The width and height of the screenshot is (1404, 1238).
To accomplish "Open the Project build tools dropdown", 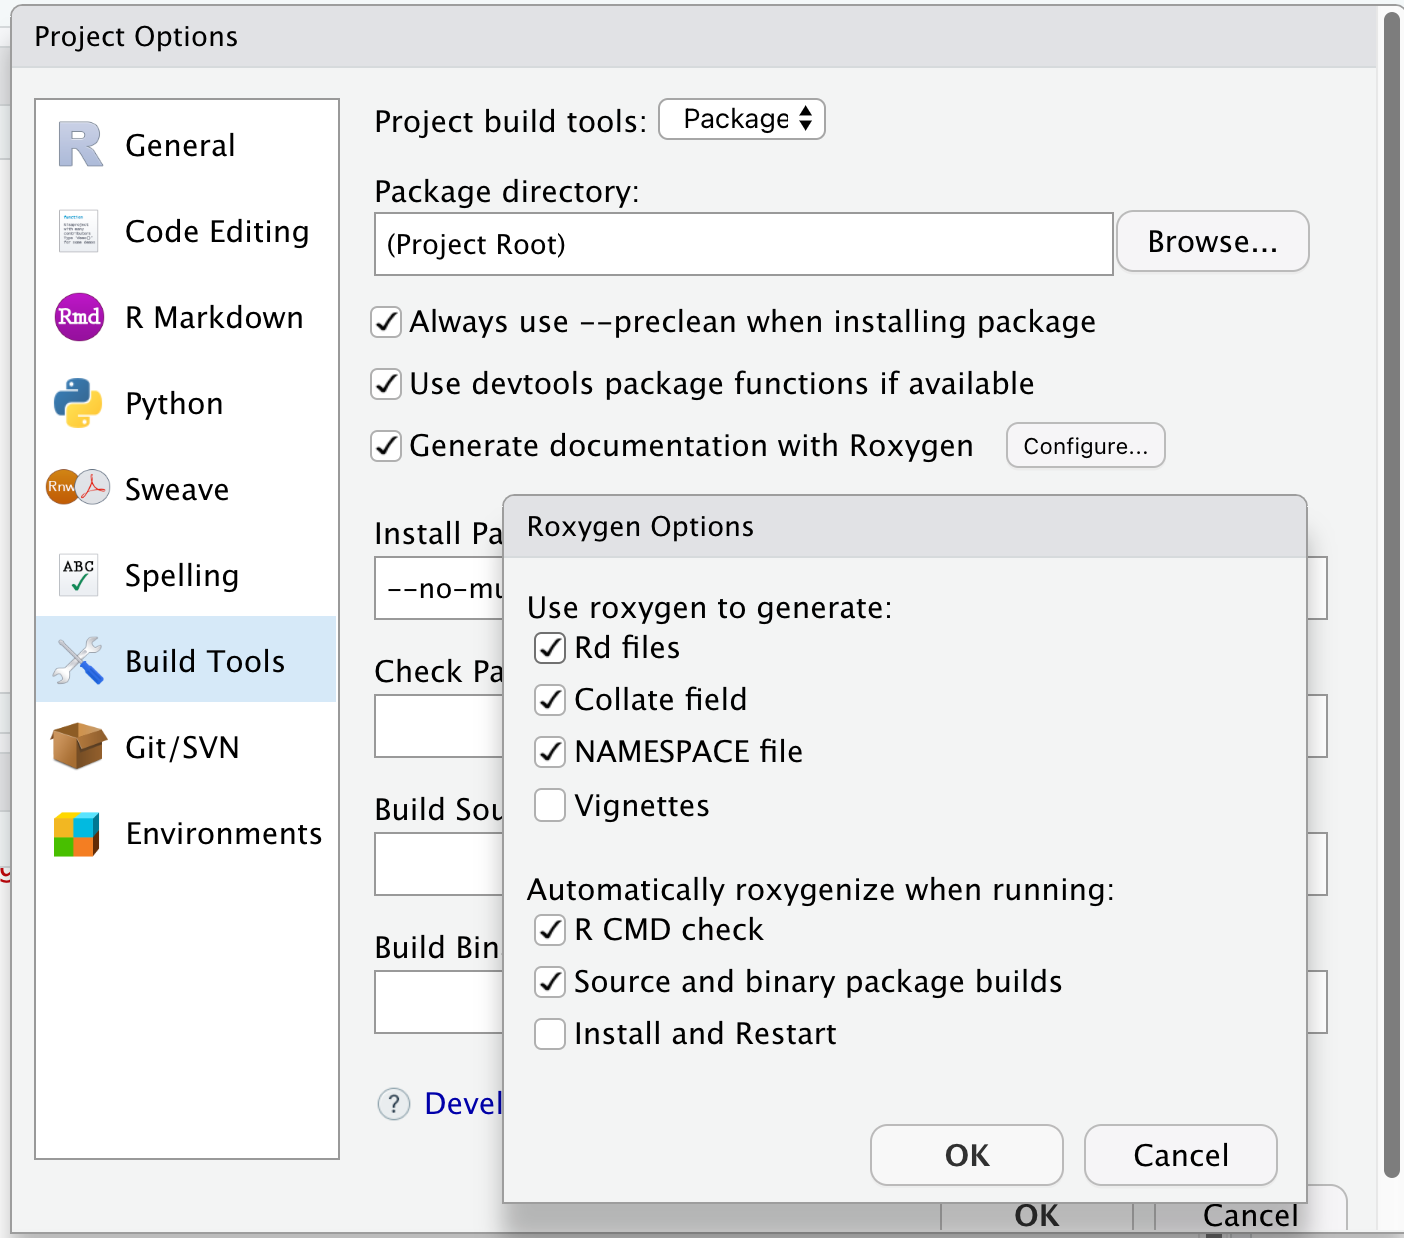I will [742, 119].
